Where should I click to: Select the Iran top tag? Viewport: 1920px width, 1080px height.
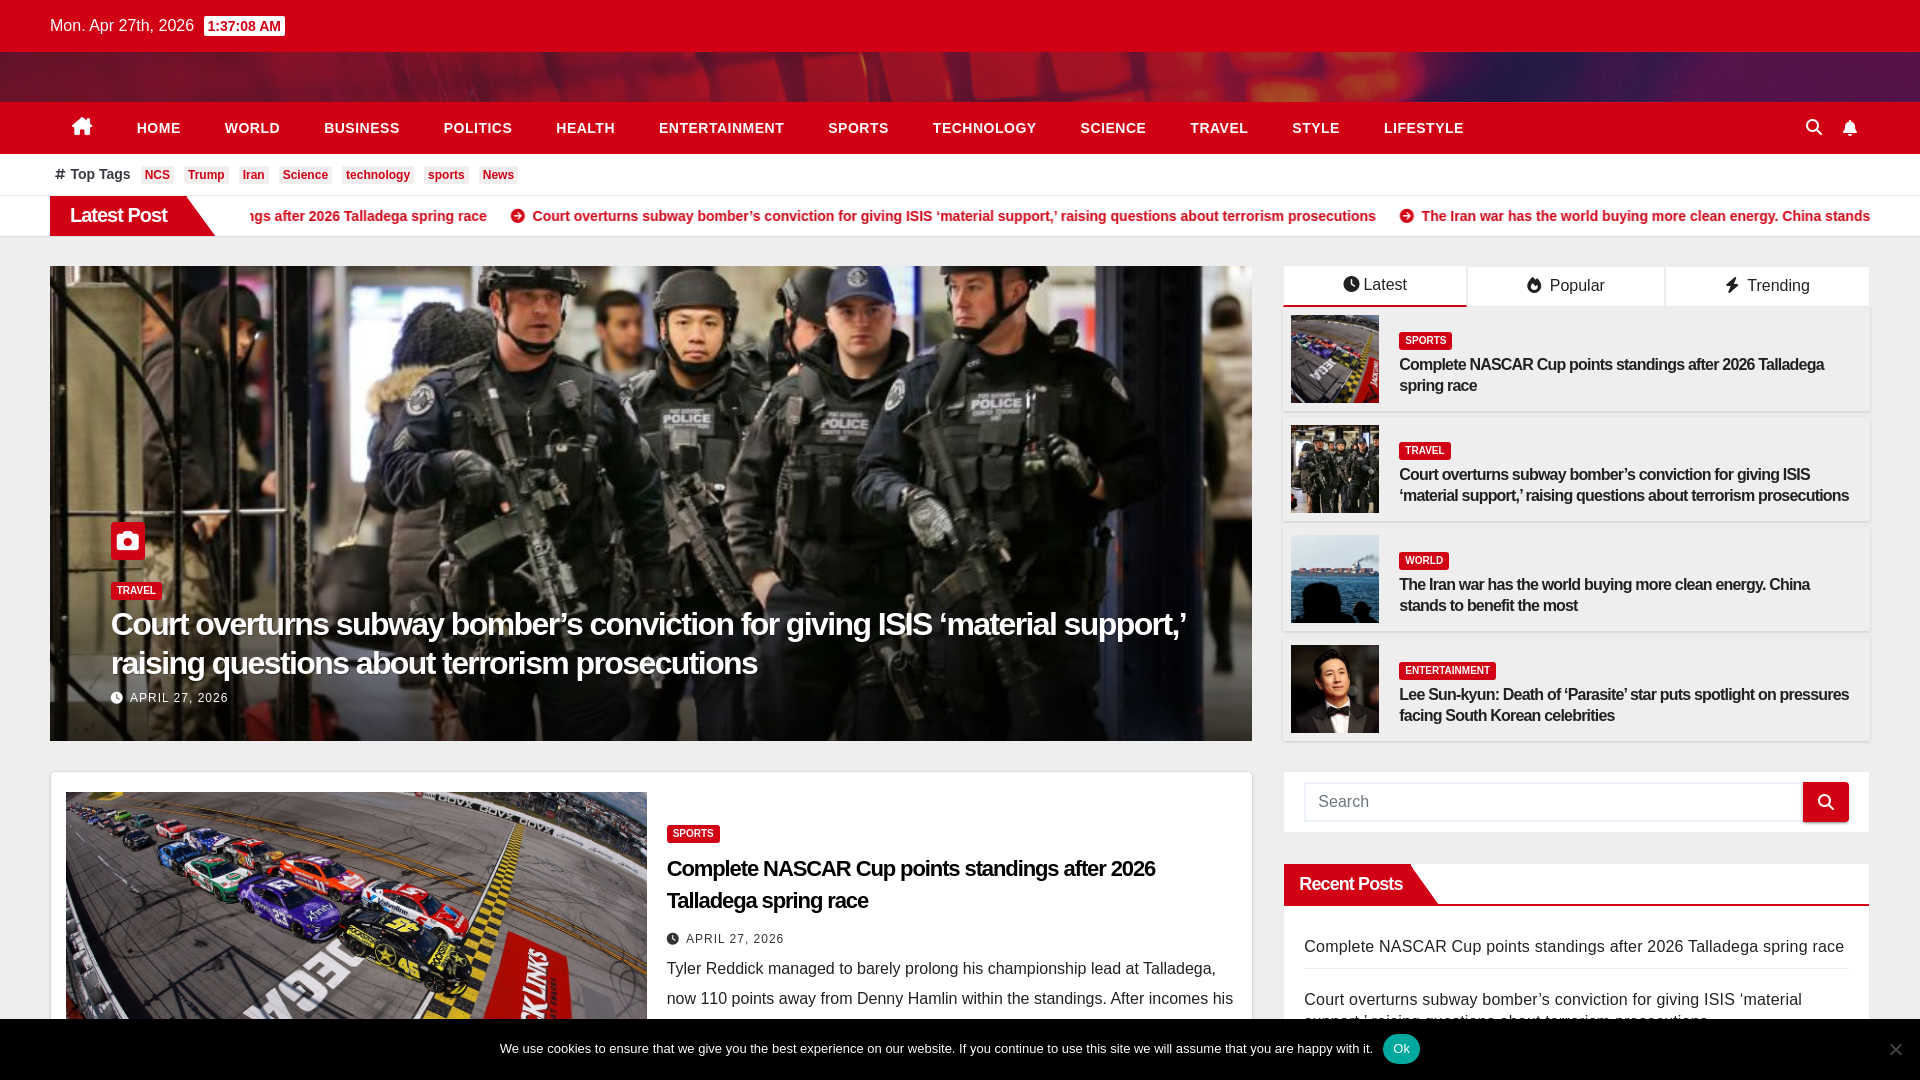[x=254, y=175]
